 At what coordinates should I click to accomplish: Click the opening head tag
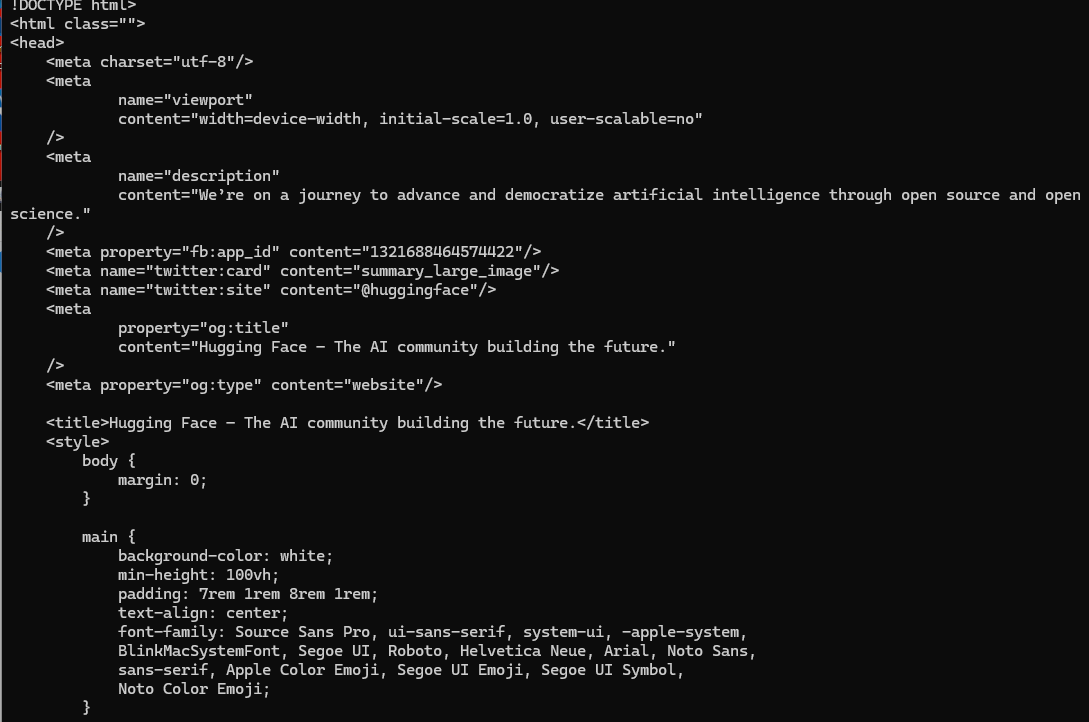tap(37, 43)
